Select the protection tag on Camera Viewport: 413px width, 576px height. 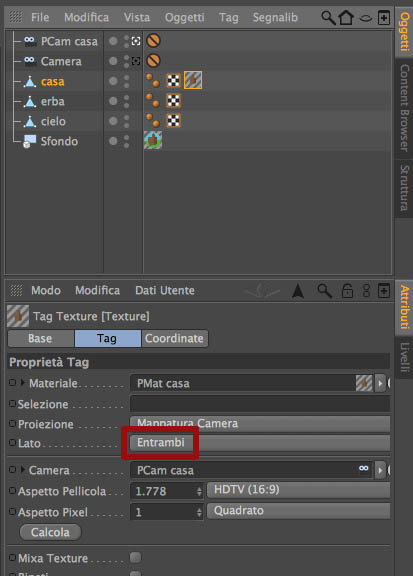click(153, 60)
